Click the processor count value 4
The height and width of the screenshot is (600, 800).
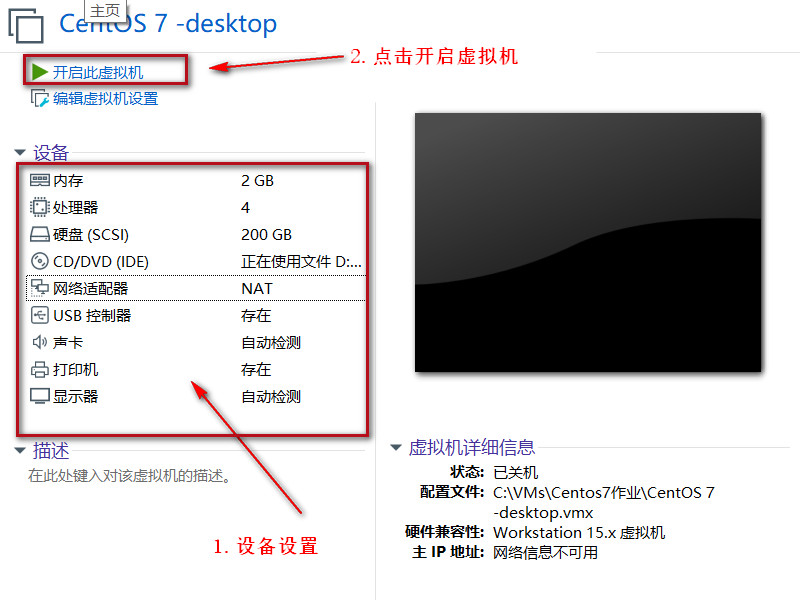245,208
